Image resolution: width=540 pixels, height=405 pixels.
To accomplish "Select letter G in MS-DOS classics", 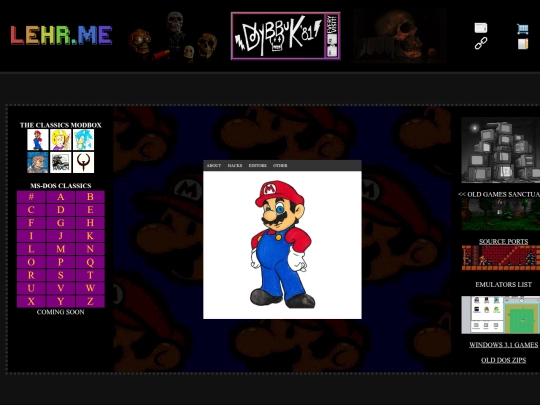I will (x=61, y=223).
